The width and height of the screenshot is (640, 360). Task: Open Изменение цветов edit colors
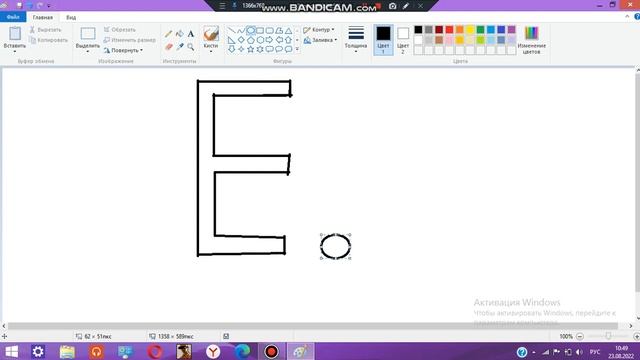[531, 40]
